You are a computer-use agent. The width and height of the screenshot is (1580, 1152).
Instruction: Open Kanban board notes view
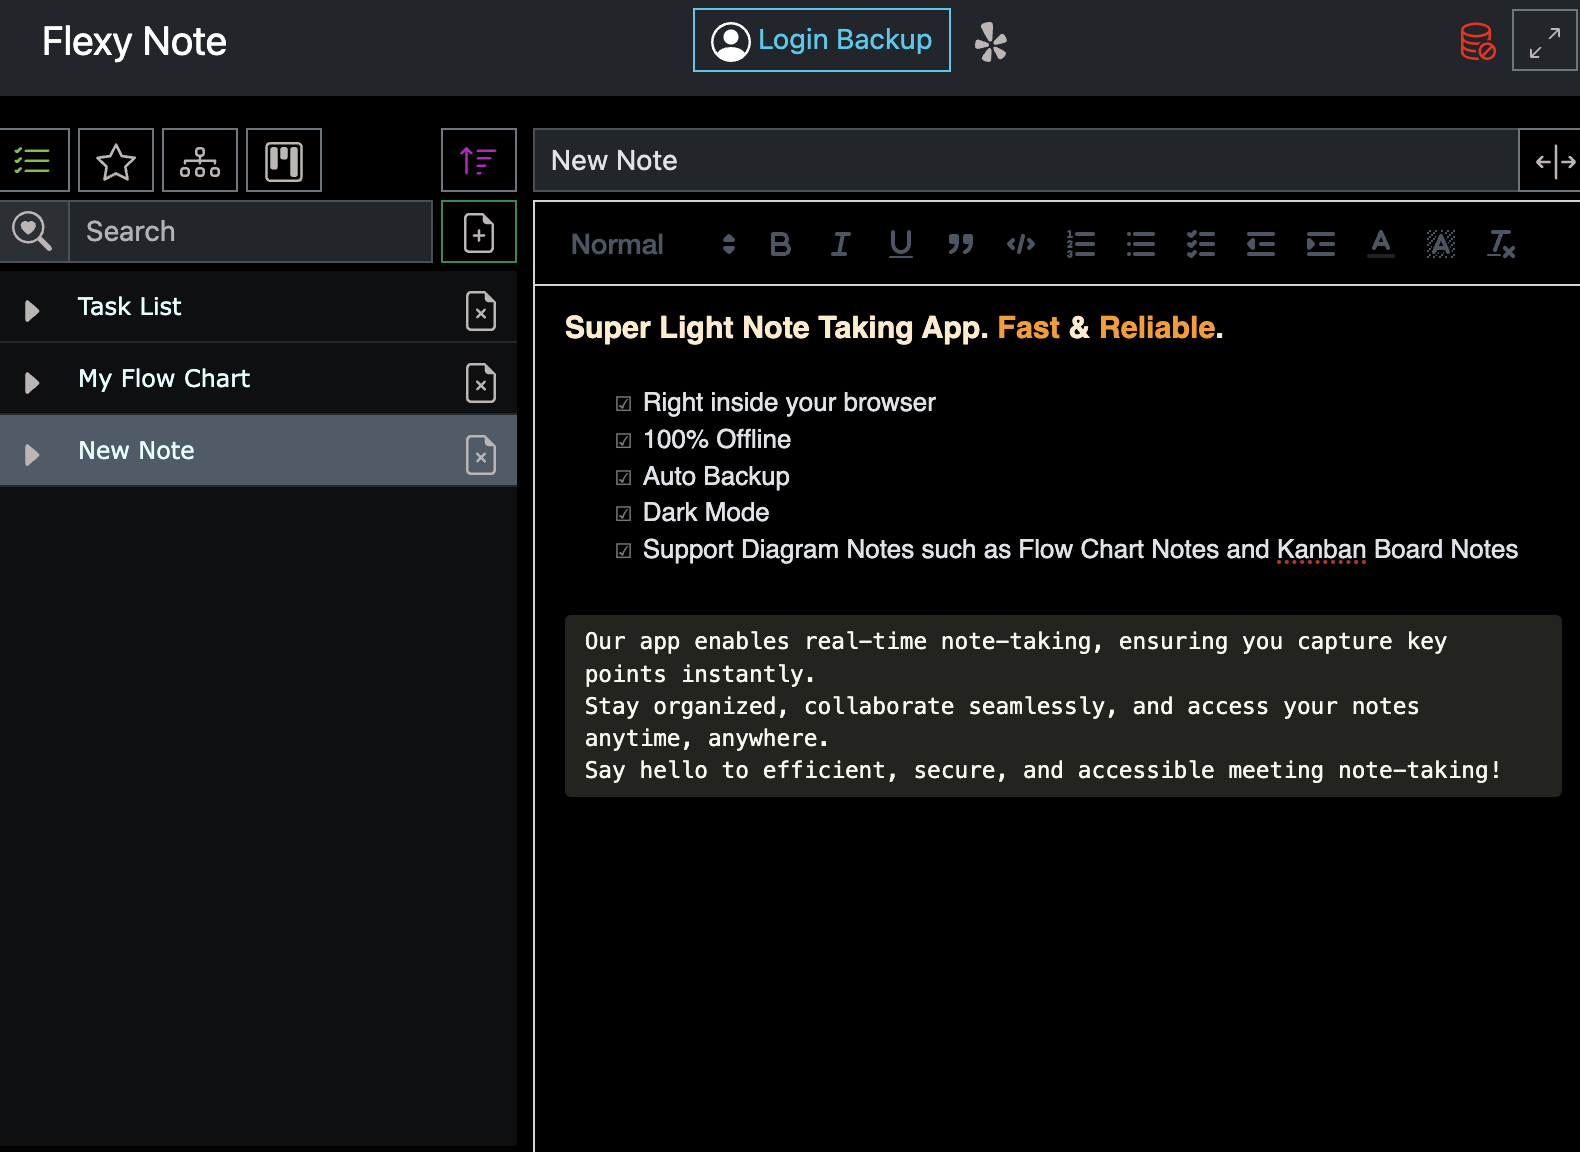(x=284, y=160)
